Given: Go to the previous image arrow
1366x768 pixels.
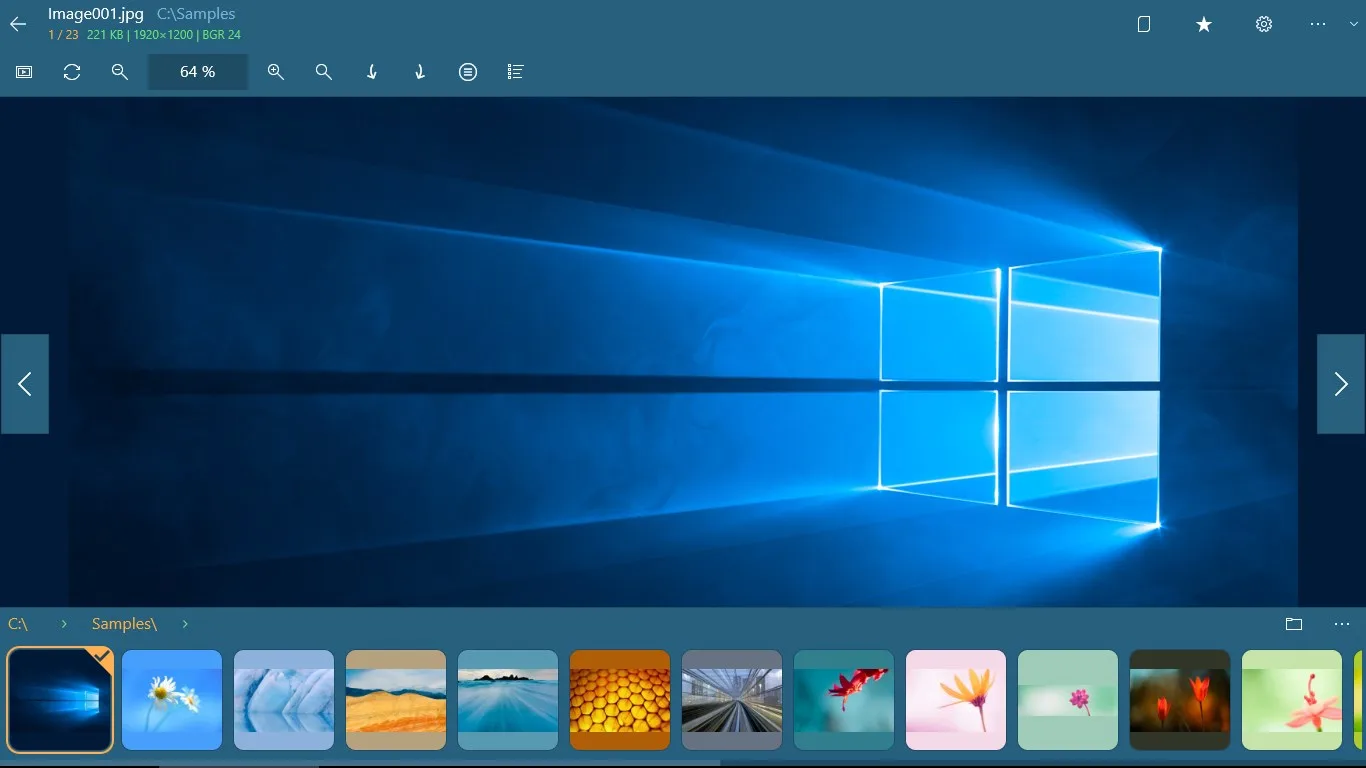Looking at the screenshot, I should coord(25,384).
